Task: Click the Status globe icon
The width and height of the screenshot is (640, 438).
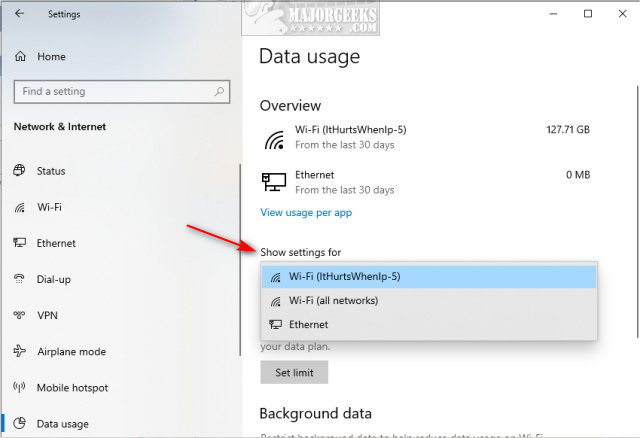Action: click(19, 171)
